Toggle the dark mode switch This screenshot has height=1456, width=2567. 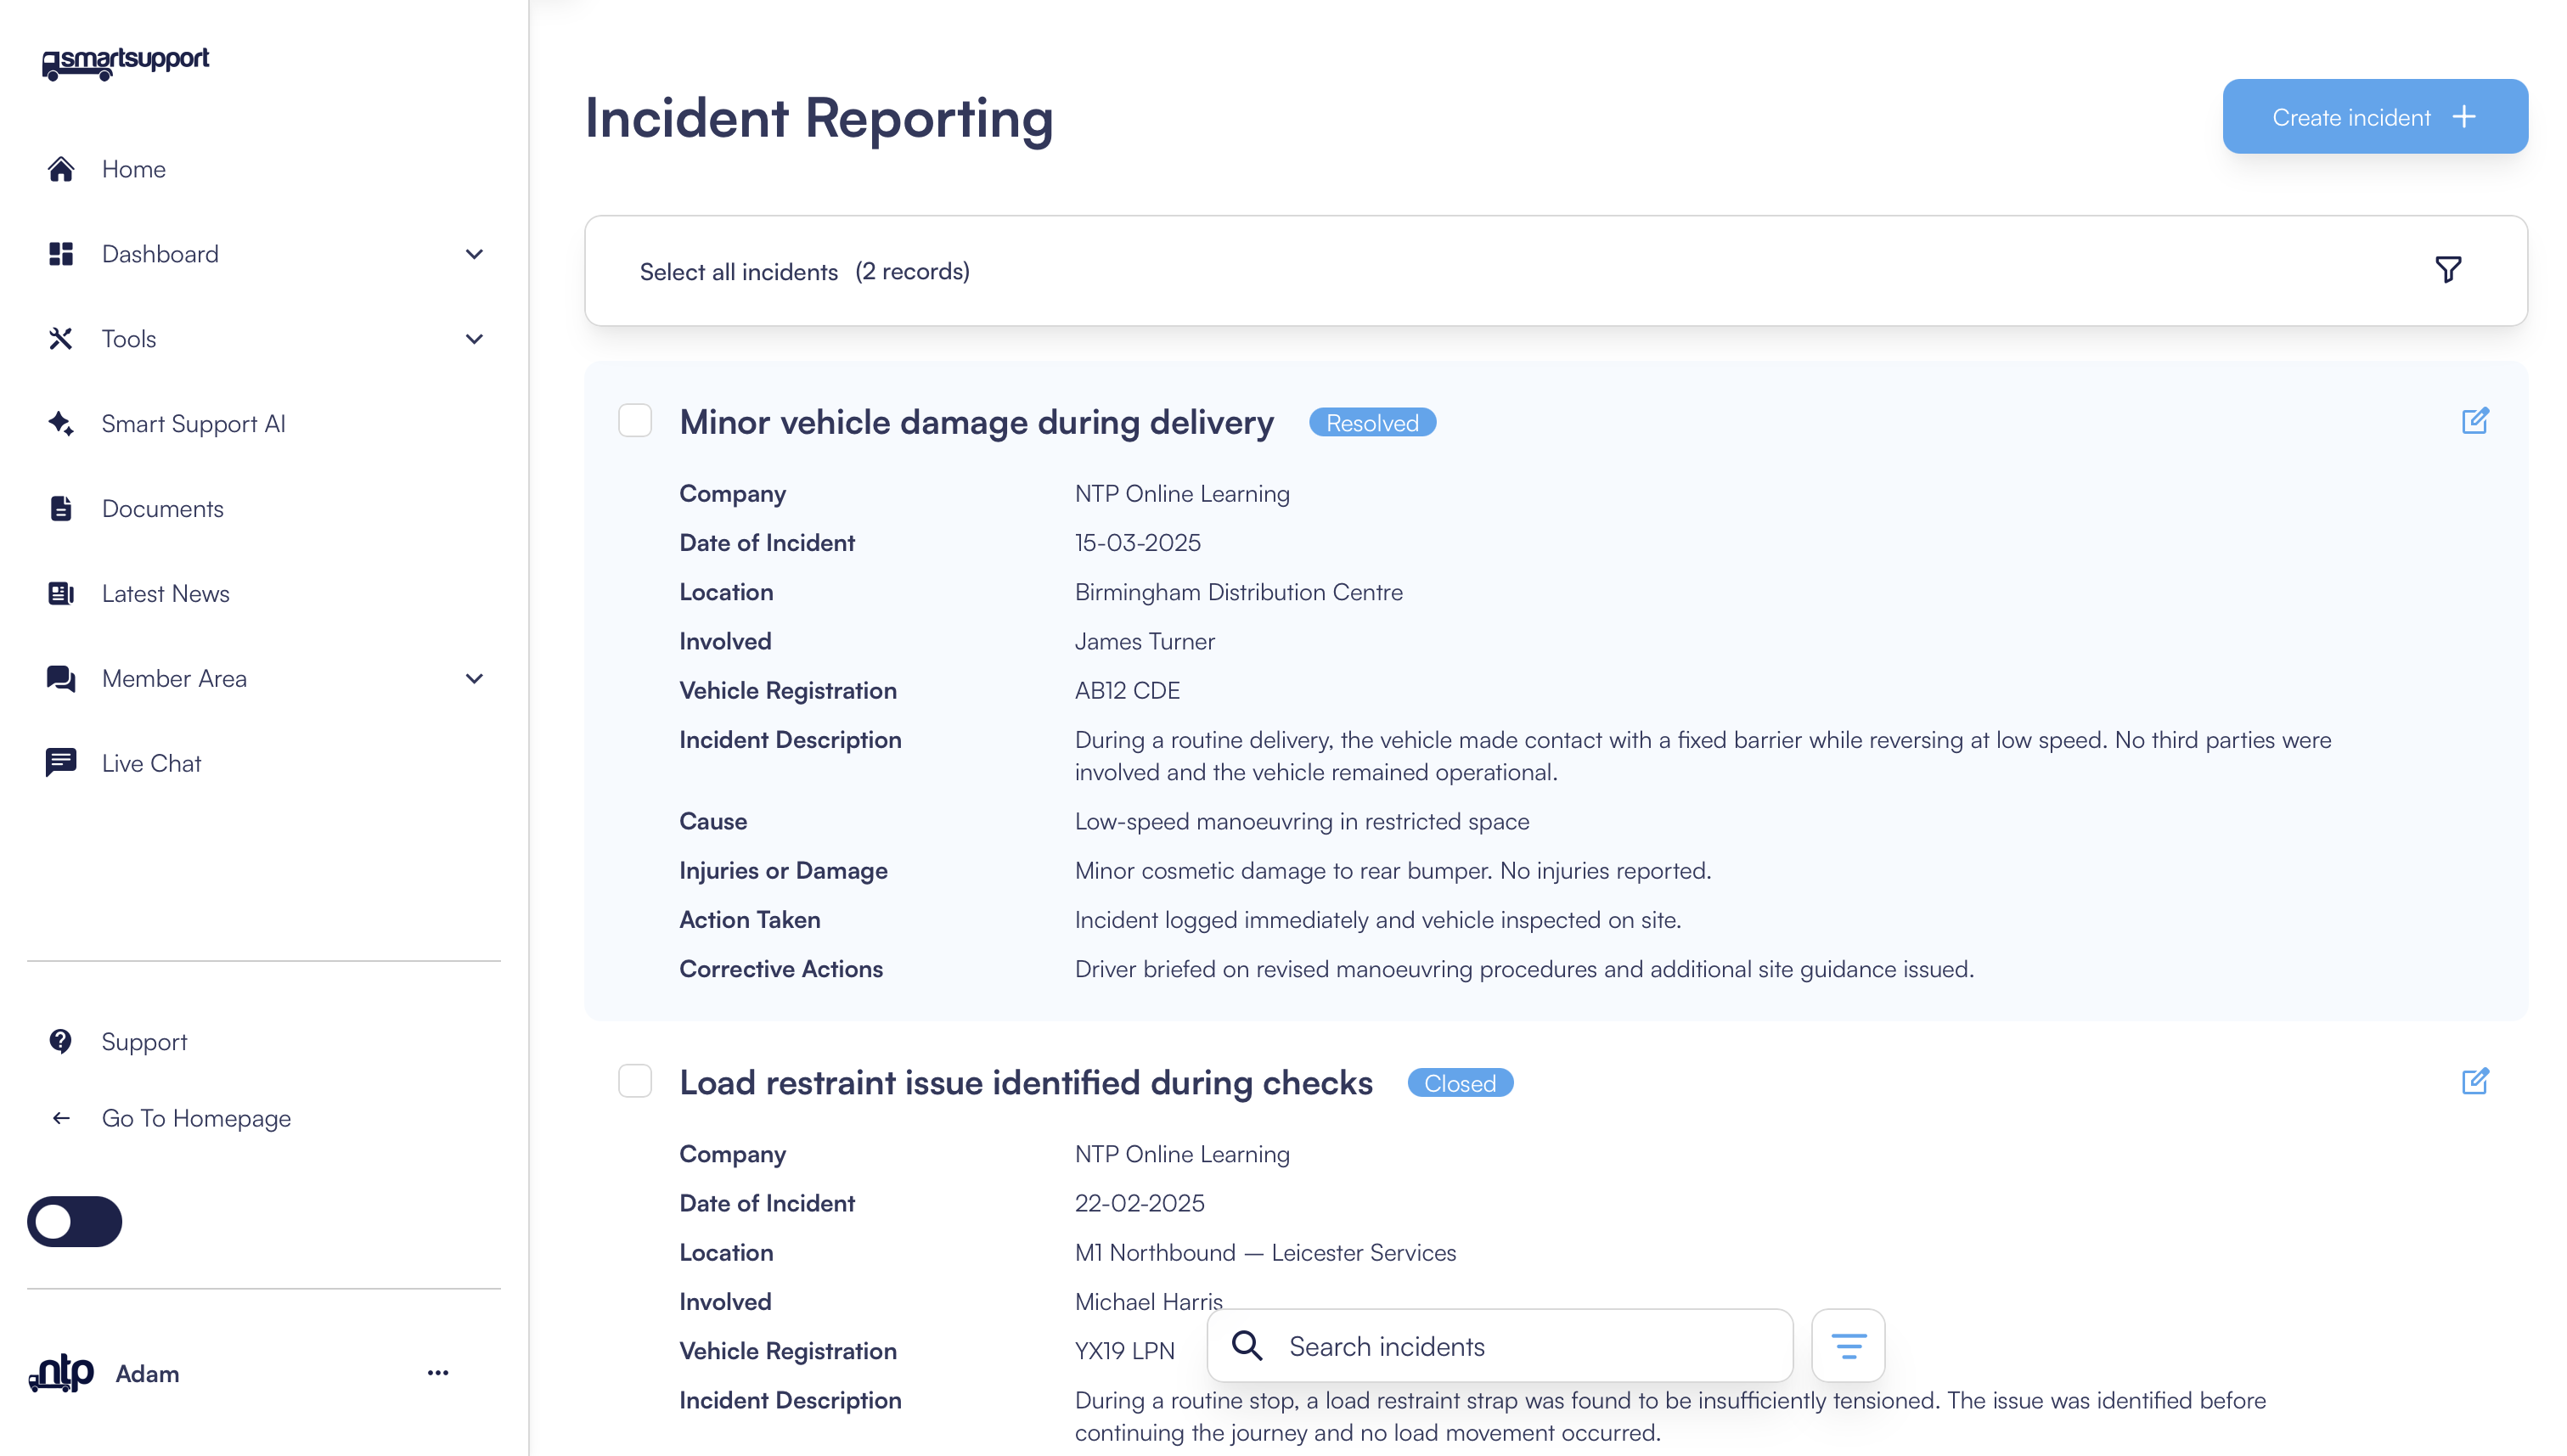74,1221
